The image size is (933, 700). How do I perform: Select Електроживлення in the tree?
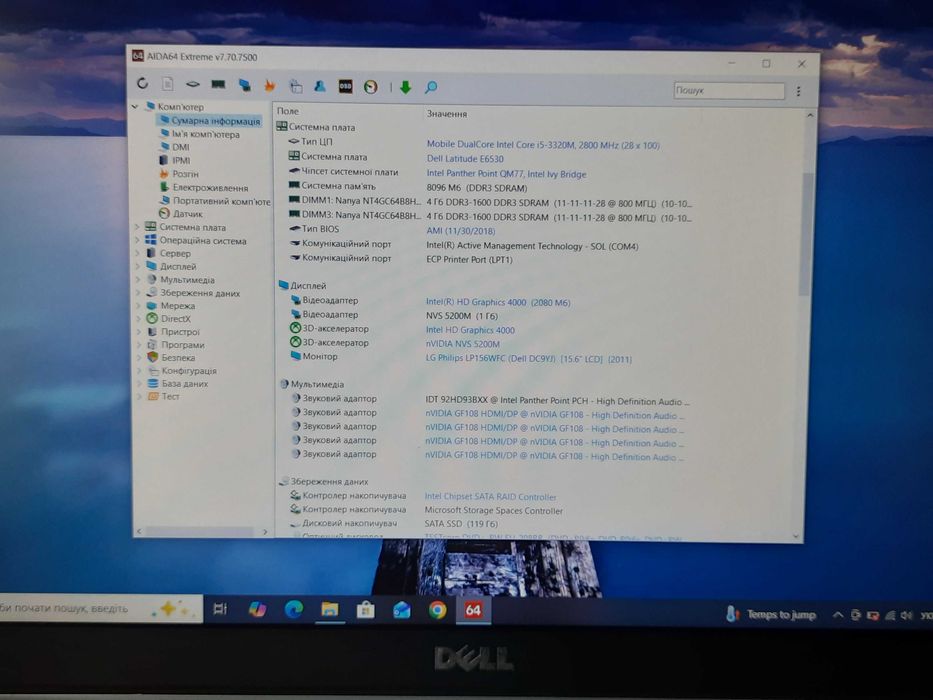[x=204, y=188]
